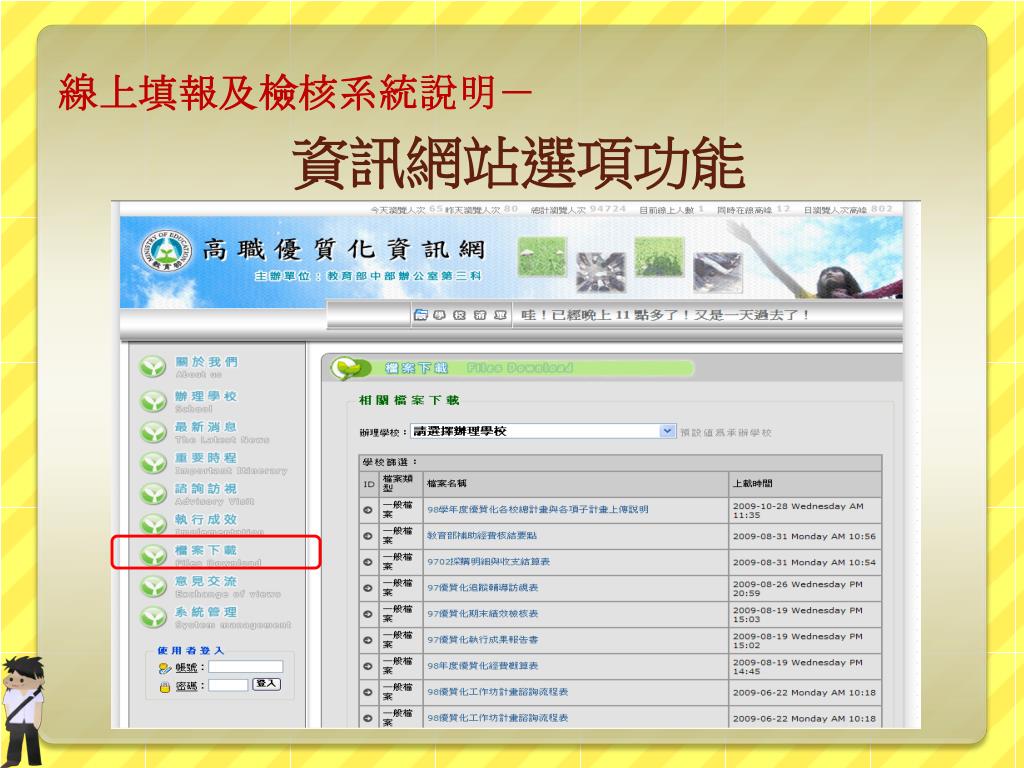Screen dimensions: 1024x768
Task: Click timestamp 2009-08-19 Wednesday PM 15:03
Action: (798, 615)
